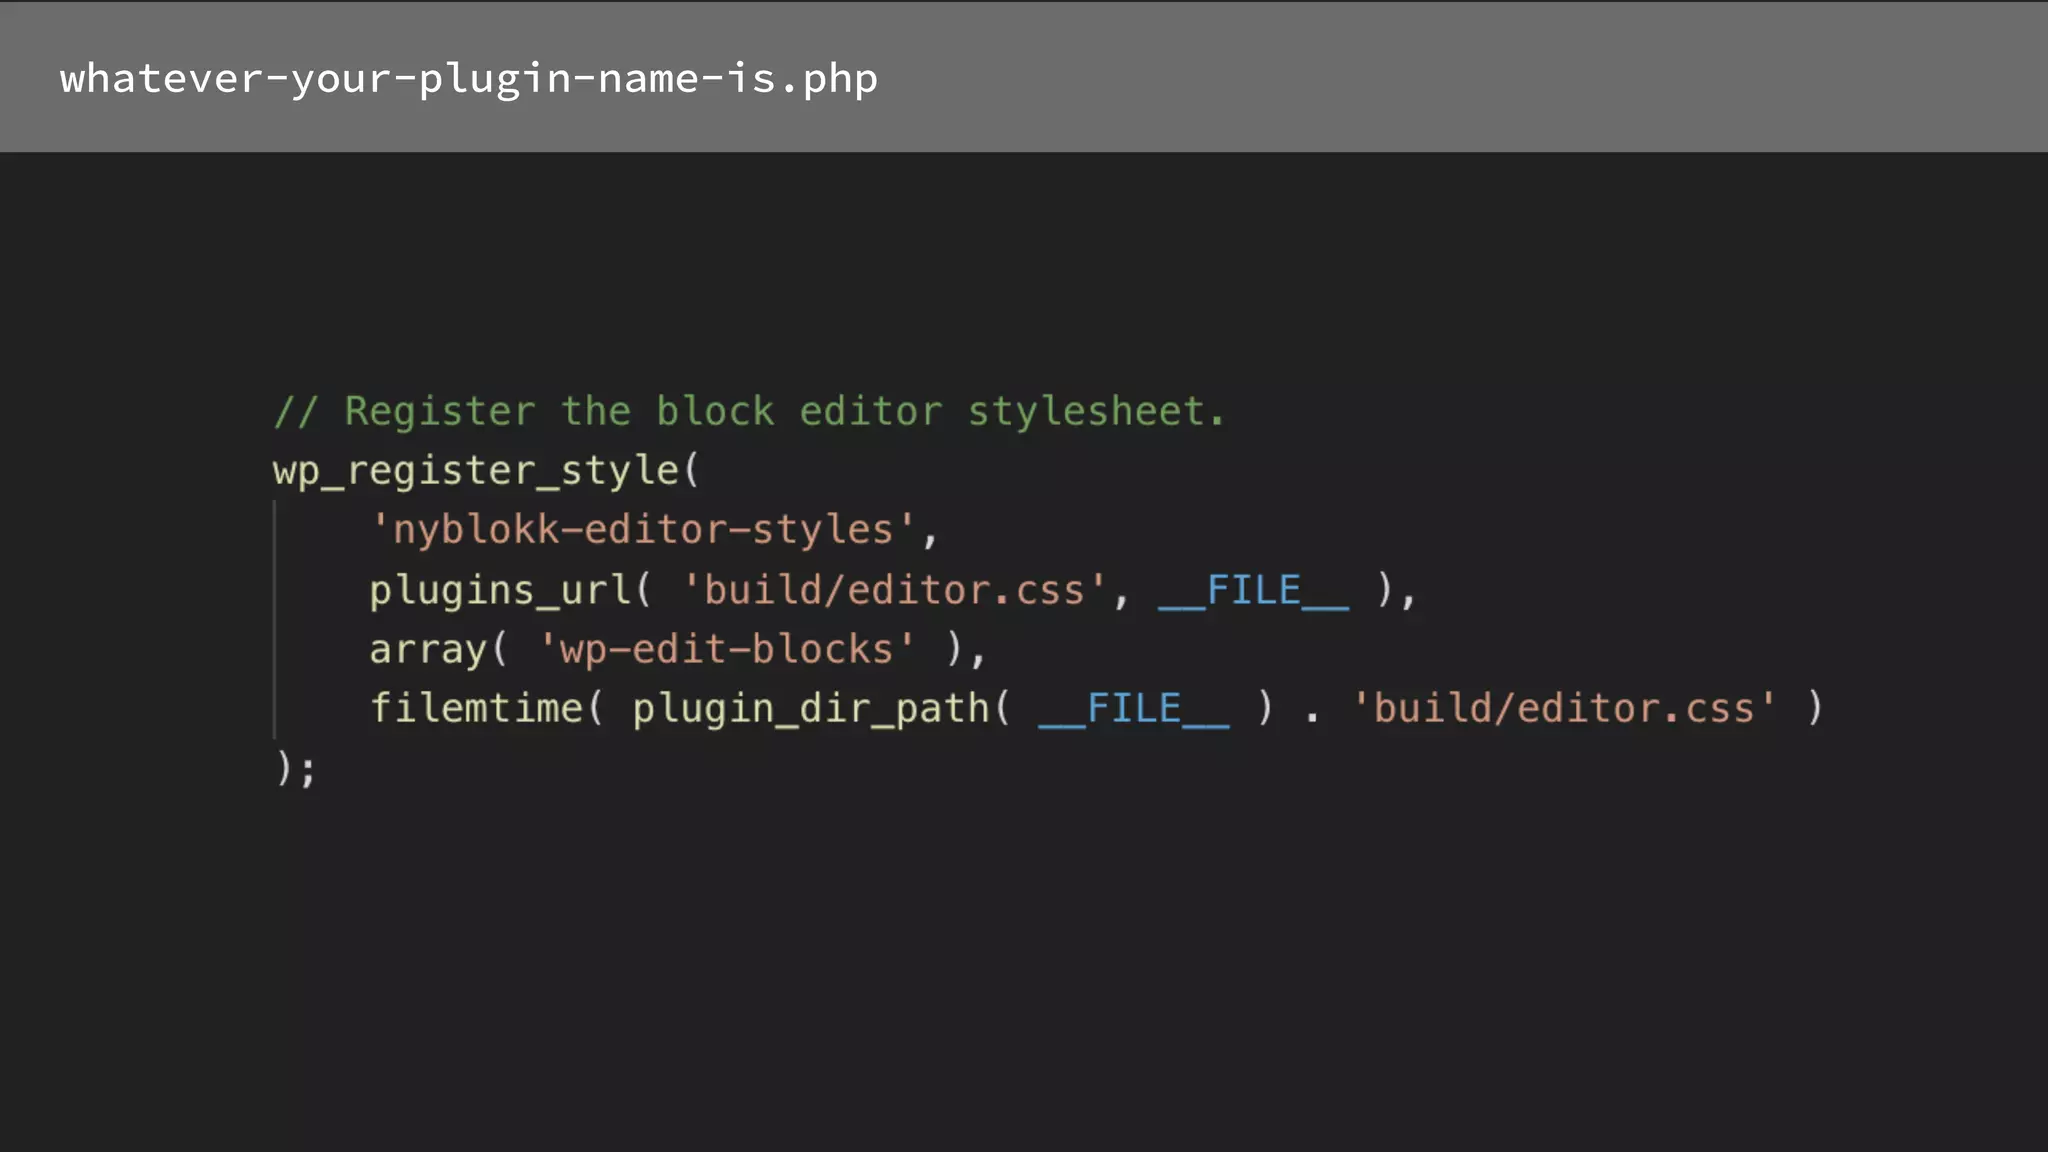Click 'build/editor.css' in plugins_url line
Viewport: 2048px width, 1152px height.
[894, 590]
